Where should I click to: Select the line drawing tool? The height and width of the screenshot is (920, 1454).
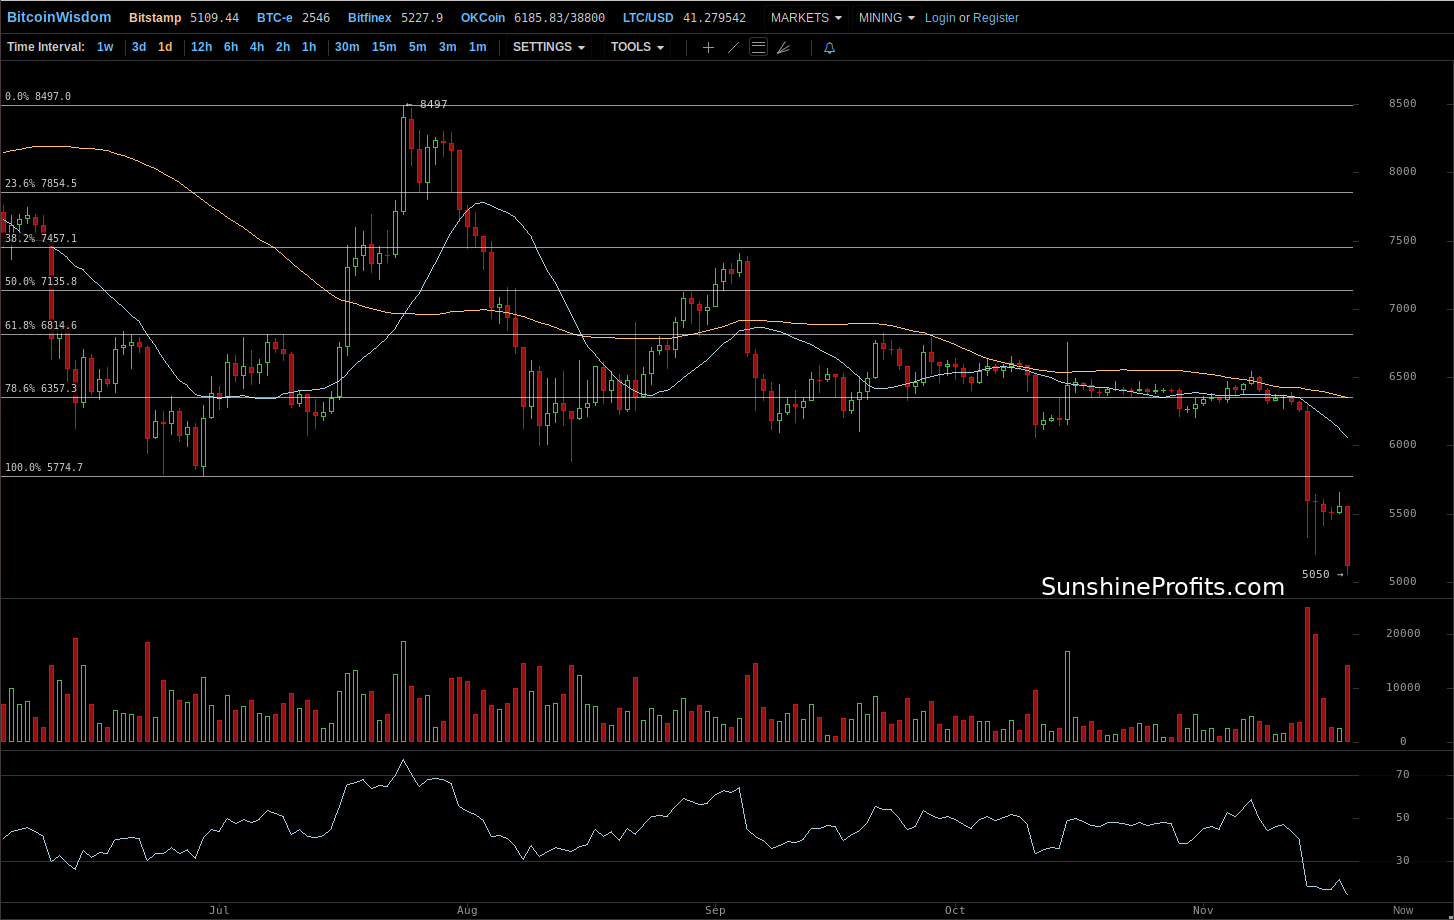pos(733,47)
